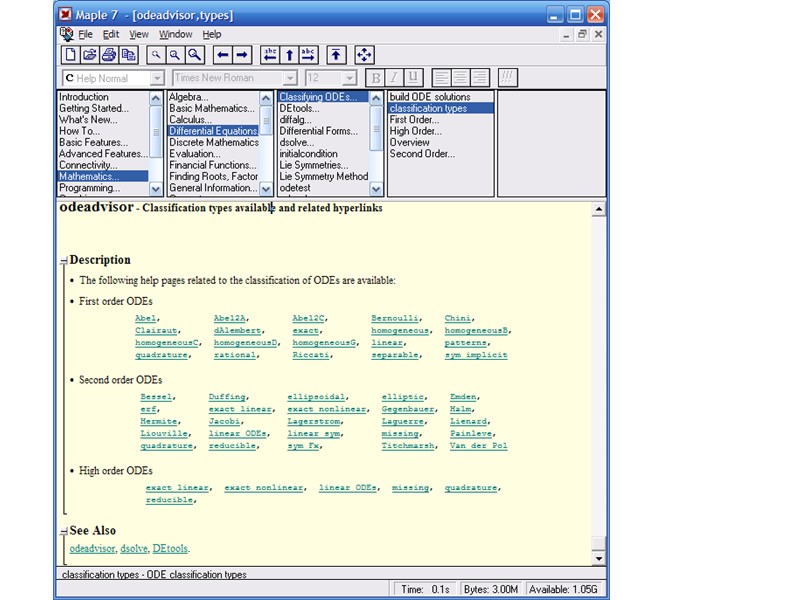Open the Window menu

point(176,34)
